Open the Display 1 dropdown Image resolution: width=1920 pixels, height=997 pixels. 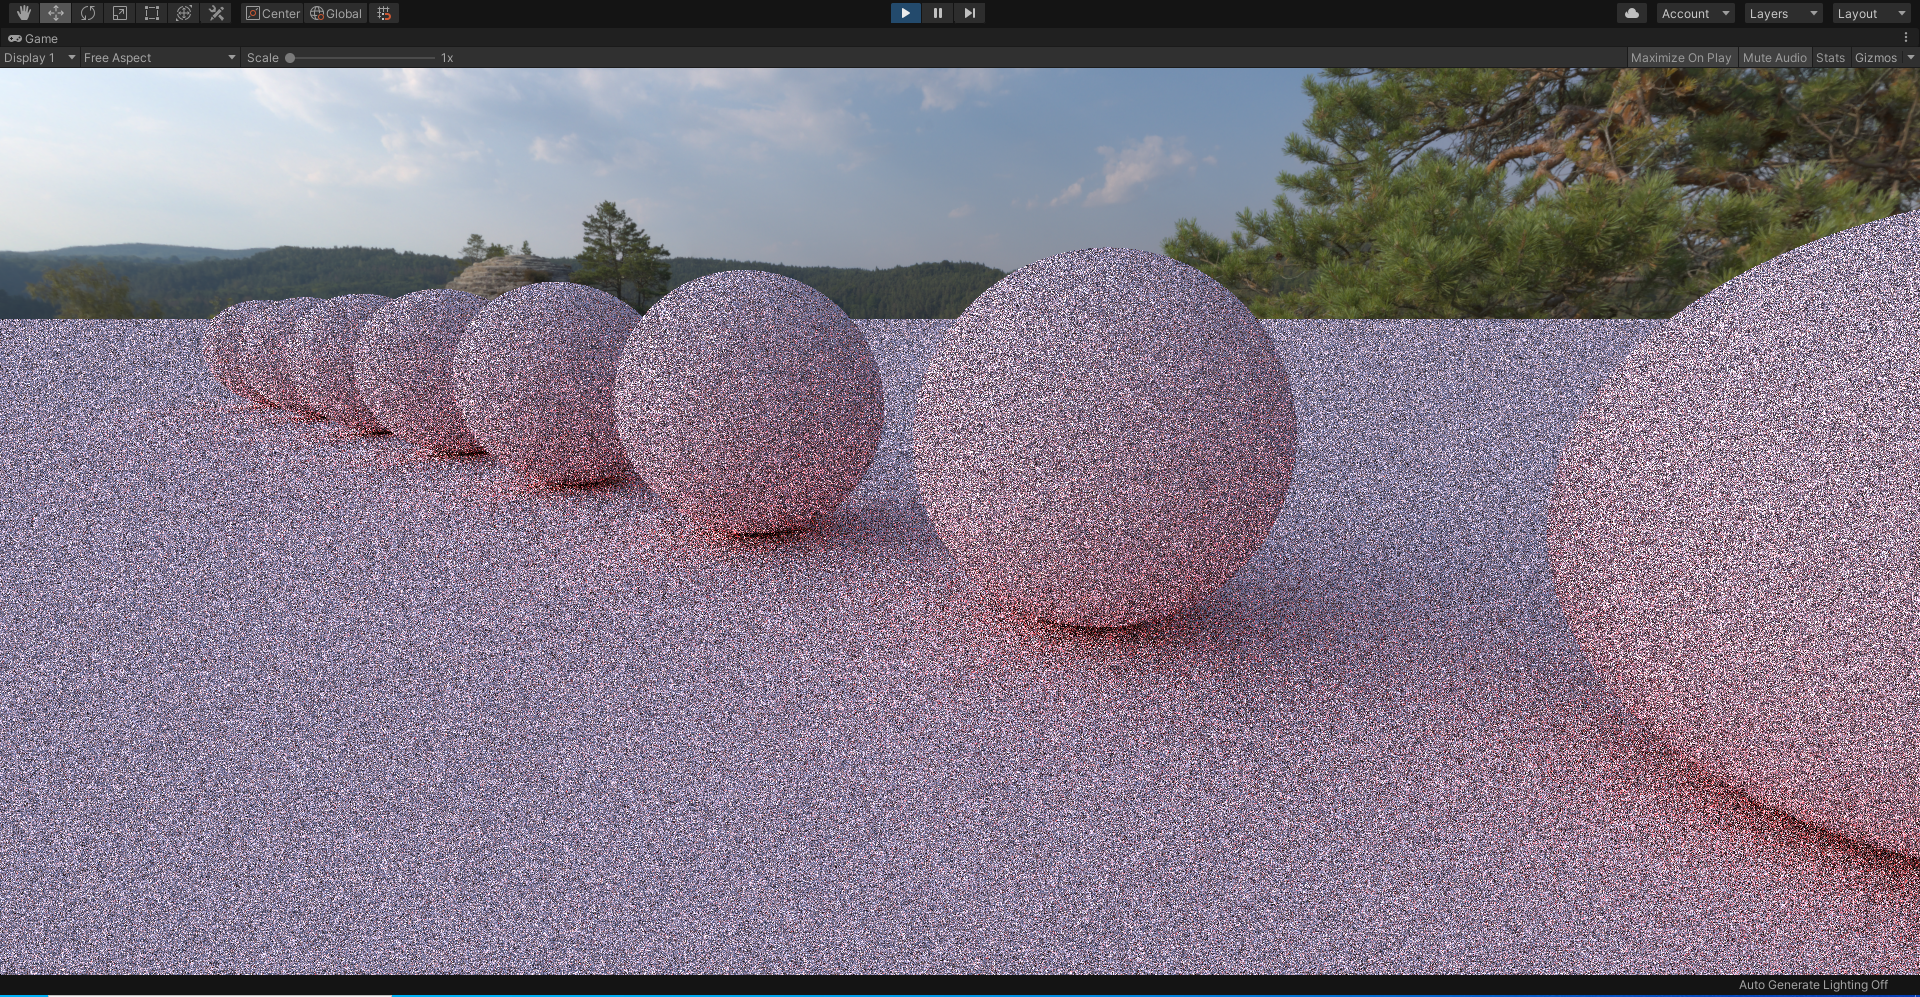pyautogui.click(x=40, y=58)
